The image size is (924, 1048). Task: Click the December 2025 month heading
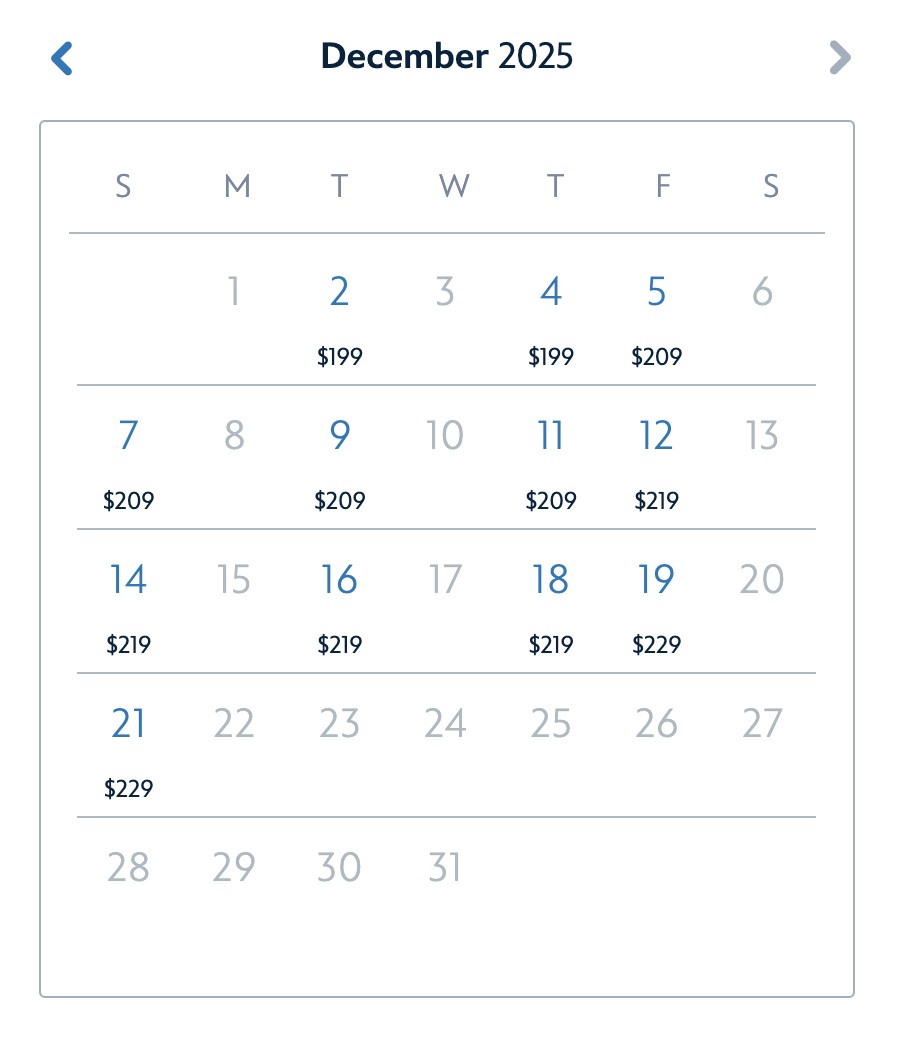[x=447, y=57]
